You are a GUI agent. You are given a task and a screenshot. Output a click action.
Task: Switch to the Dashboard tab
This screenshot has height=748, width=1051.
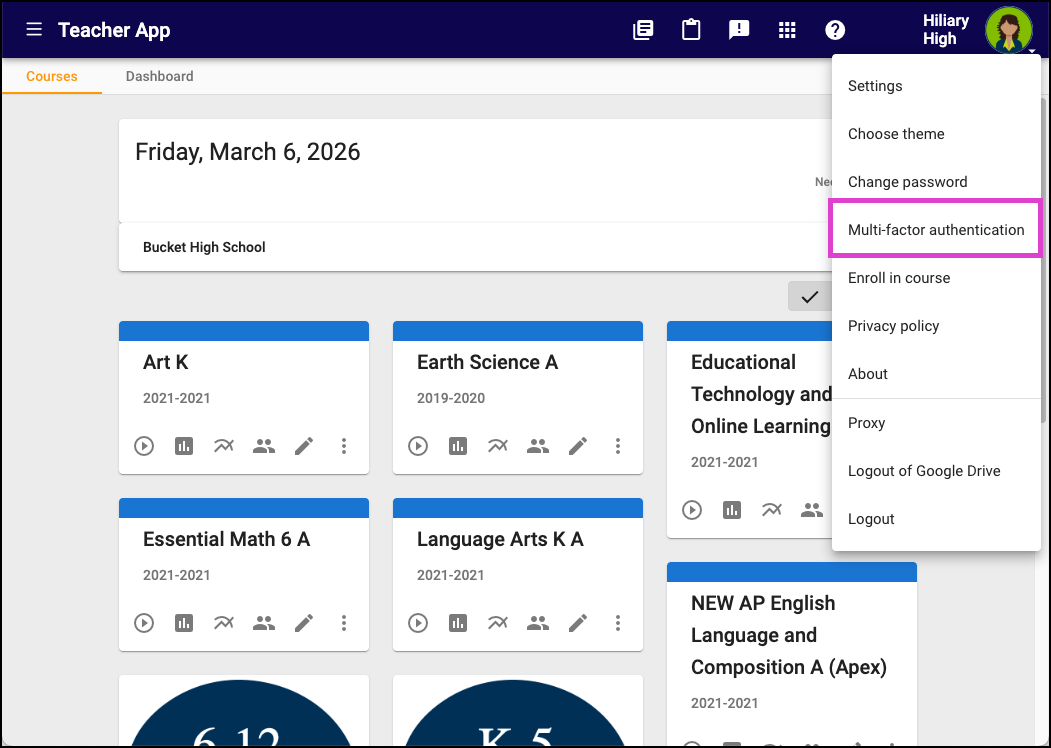(160, 76)
